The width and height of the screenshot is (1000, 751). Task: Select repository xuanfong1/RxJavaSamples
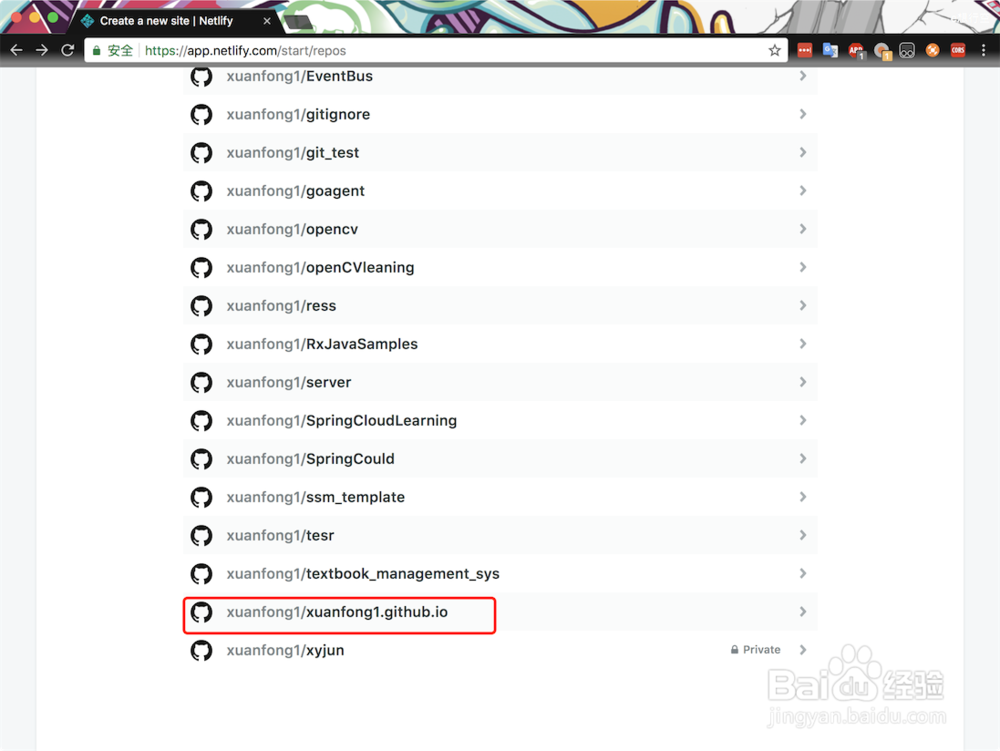[500, 344]
